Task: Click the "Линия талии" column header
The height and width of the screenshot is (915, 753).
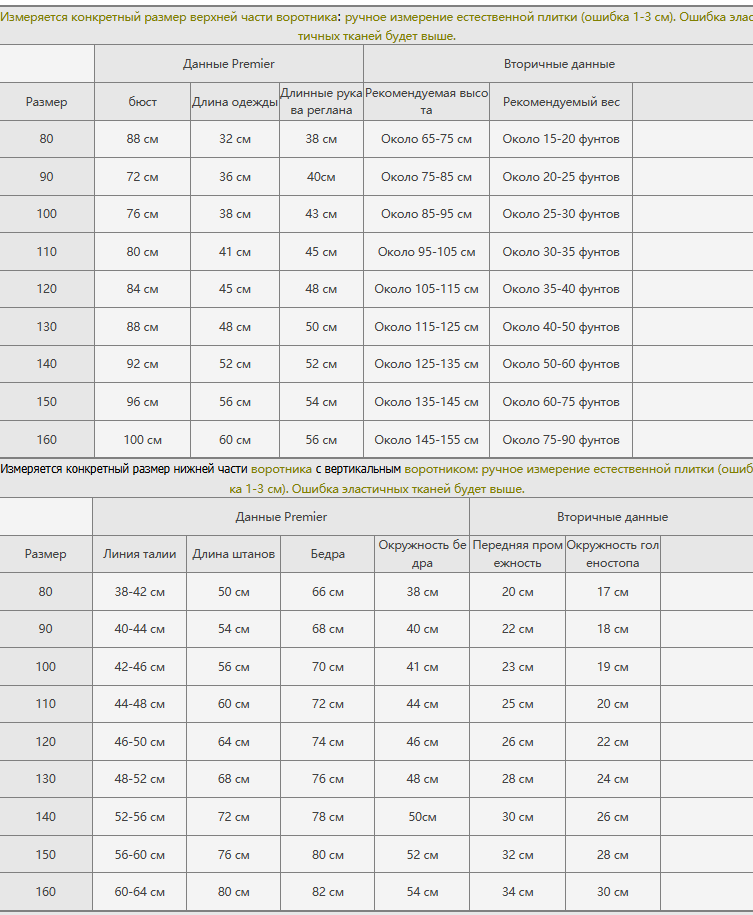Action: coord(139,554)
